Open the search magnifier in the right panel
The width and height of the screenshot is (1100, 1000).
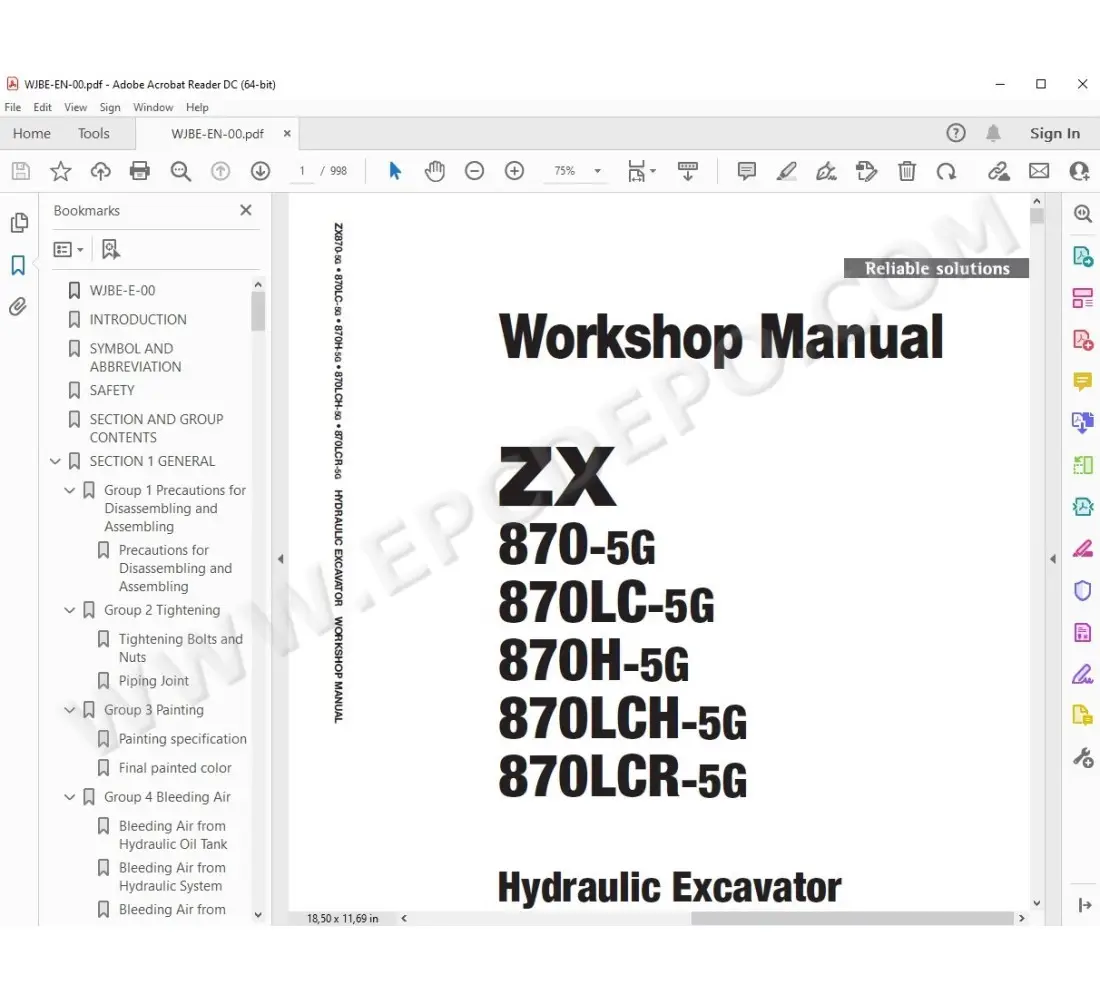click(x=1082, y=213)
